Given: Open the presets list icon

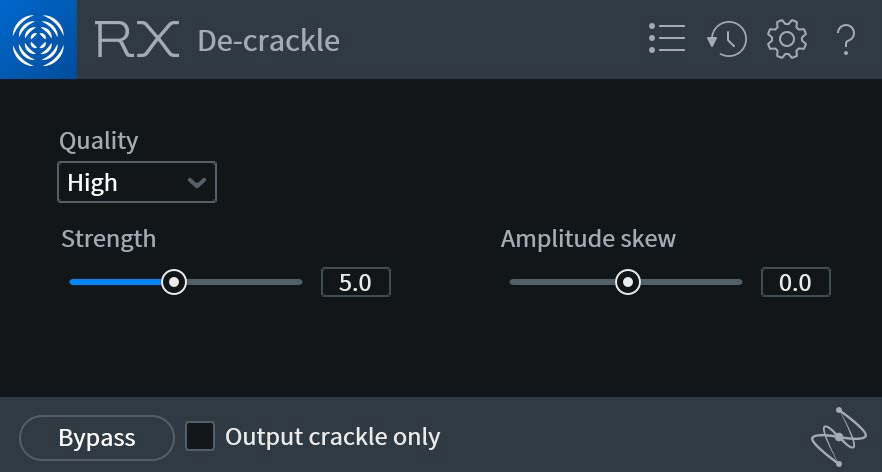Looking at the screenshot, I should coord(667,39).
